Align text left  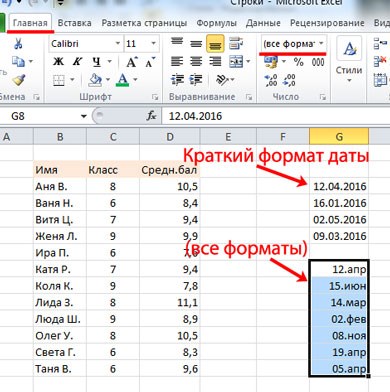pos(177,62)
